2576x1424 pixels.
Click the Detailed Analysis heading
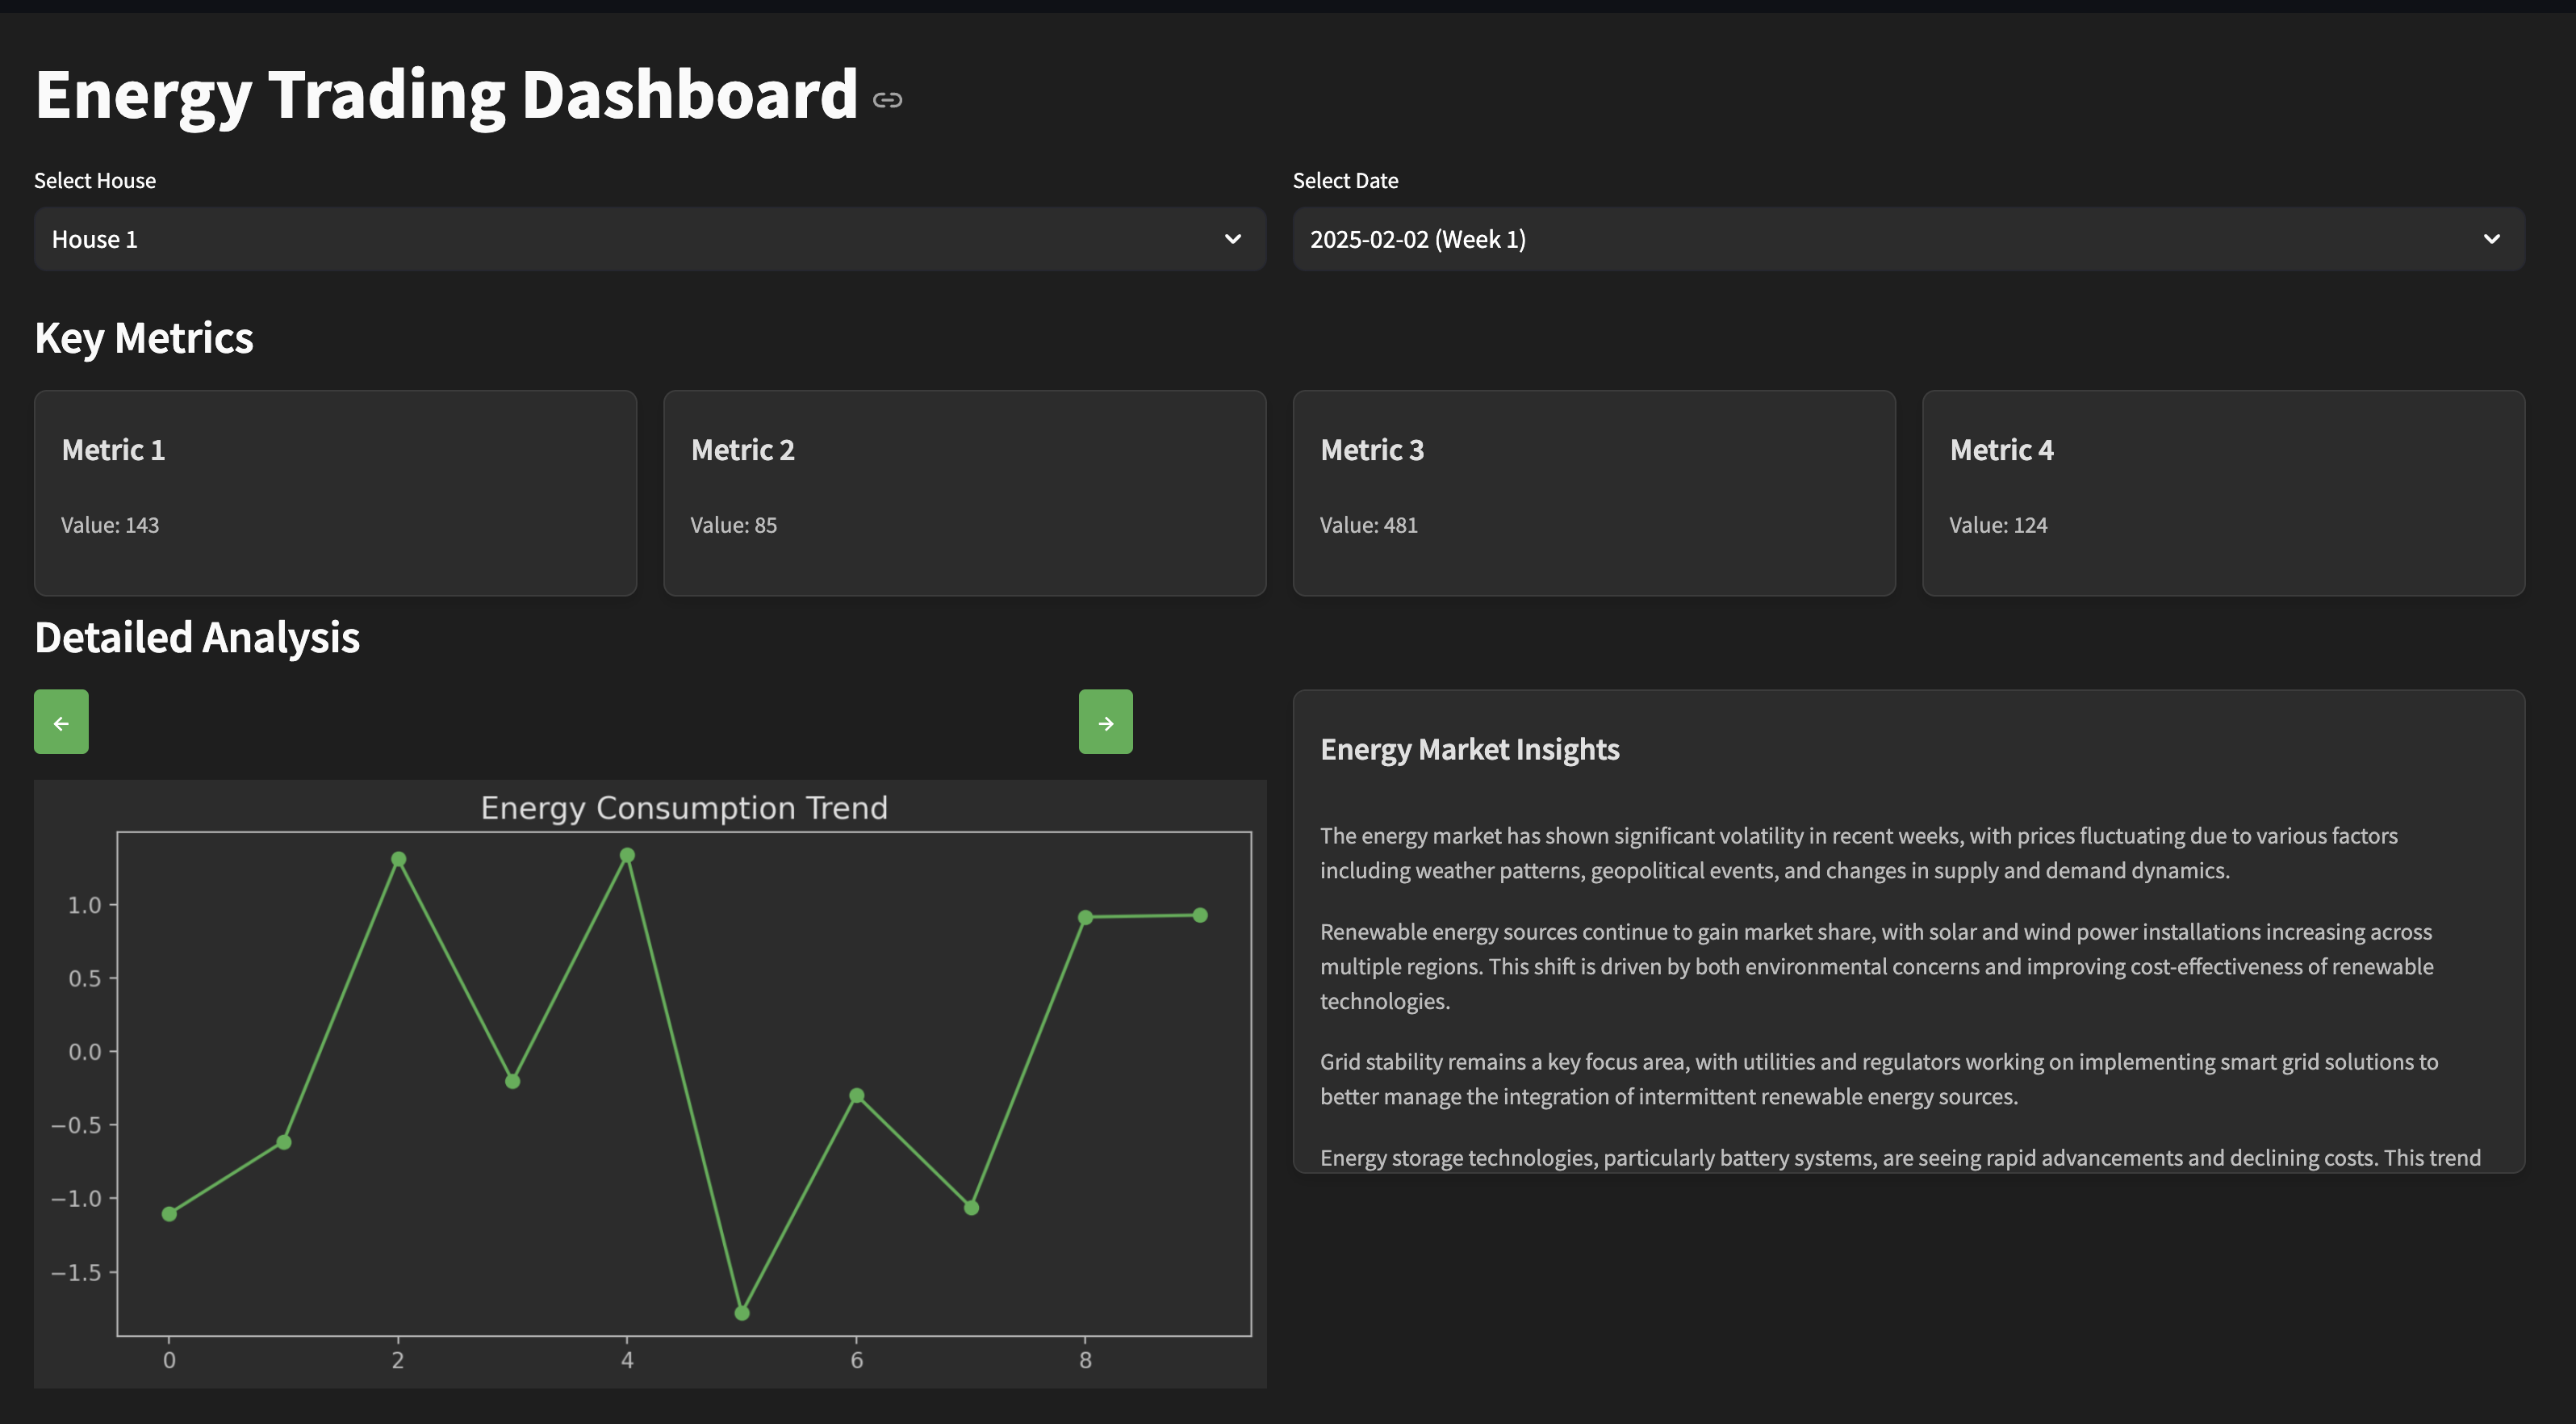coord(197,638)
